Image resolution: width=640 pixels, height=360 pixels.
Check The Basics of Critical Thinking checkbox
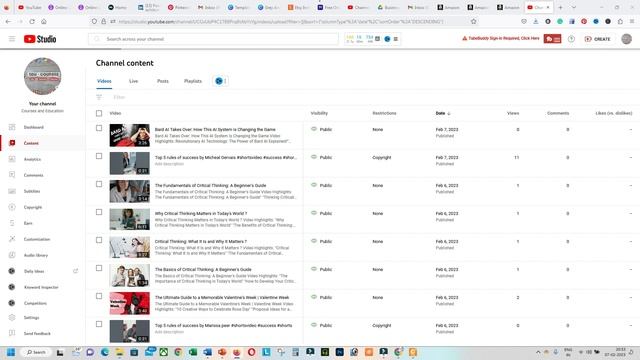coord(99,268)
